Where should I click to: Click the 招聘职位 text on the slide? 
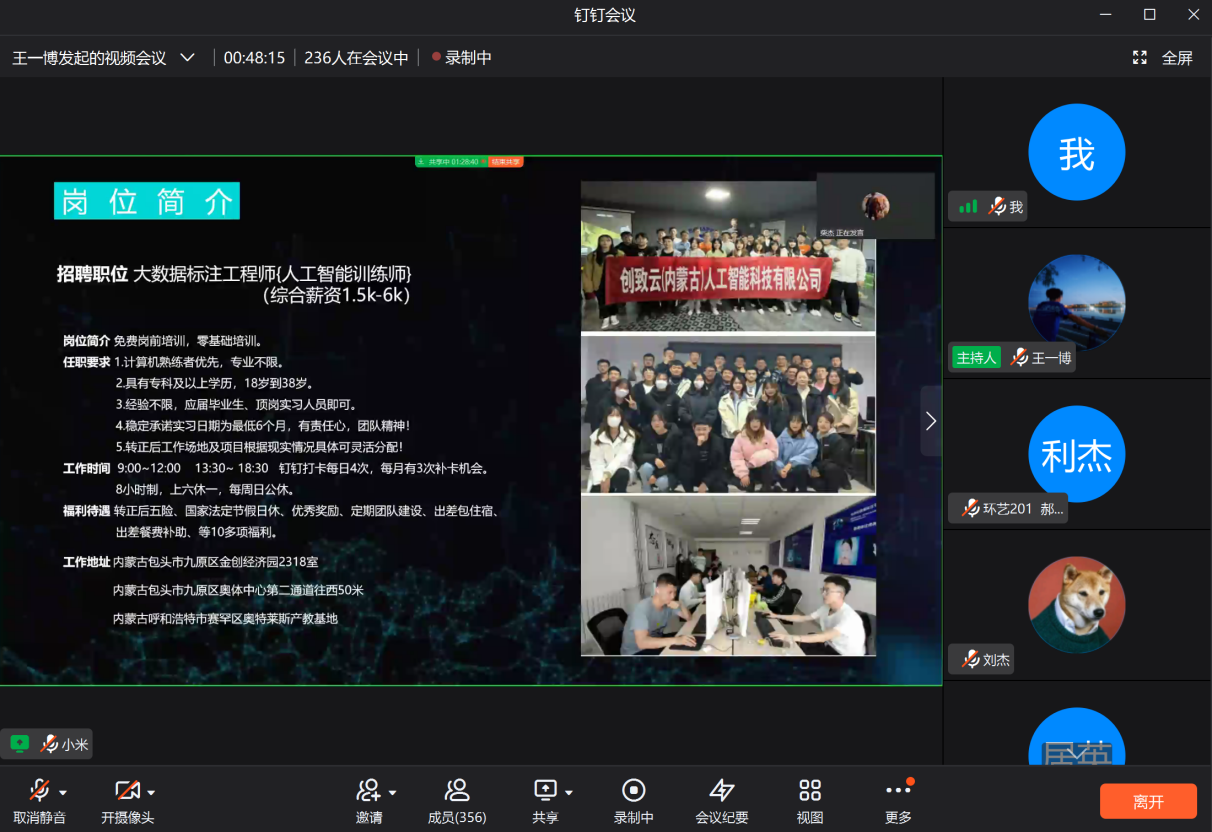pyautogui.click(x=92, y=274)
